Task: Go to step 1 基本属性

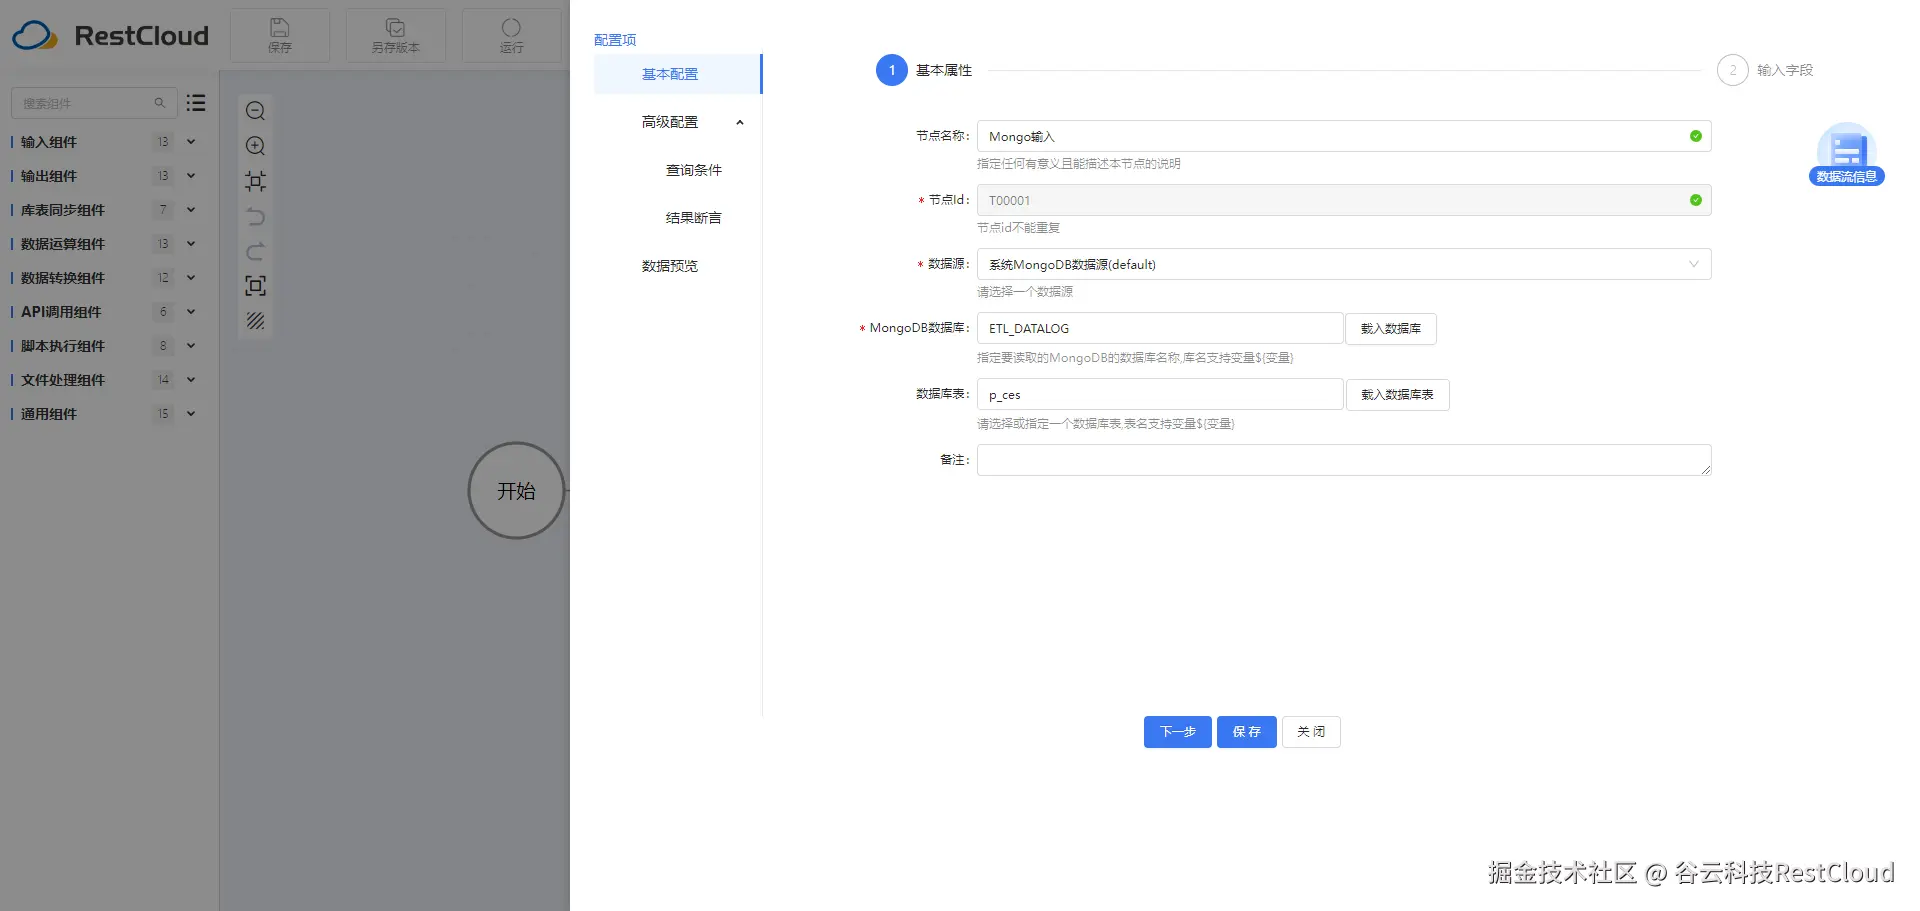Action: pos(924,70)
